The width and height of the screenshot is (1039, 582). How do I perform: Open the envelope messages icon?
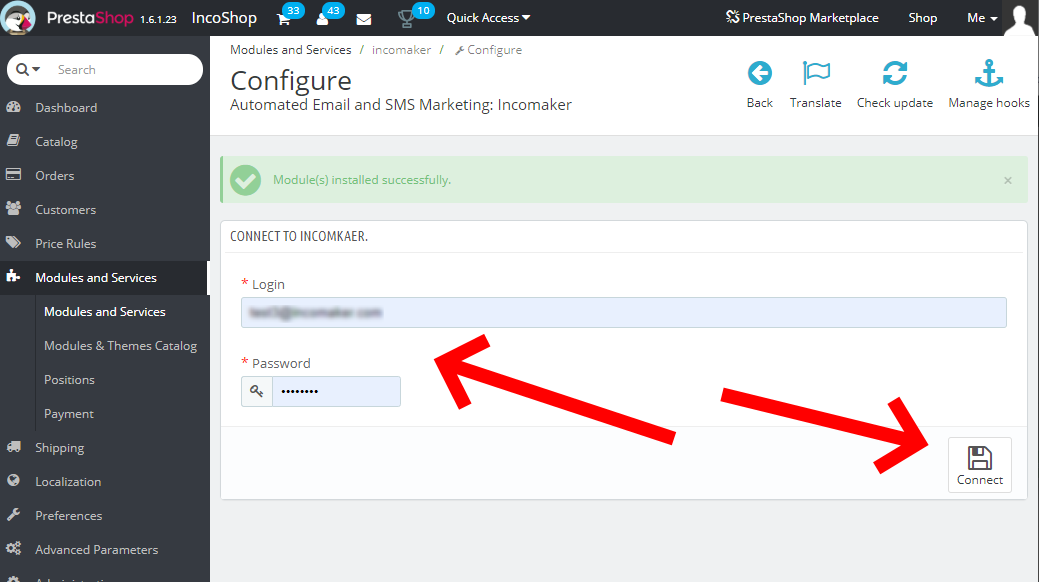(364, 19)
